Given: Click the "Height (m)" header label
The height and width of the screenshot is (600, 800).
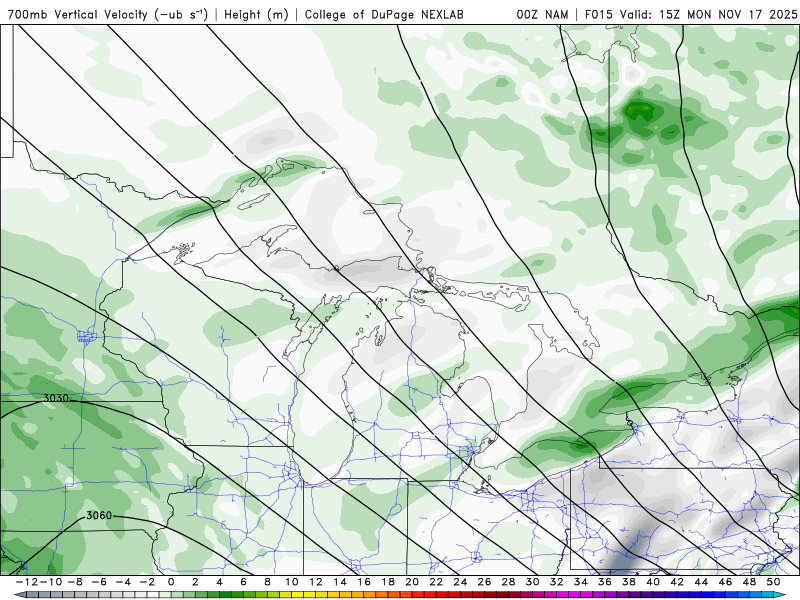Looking at the screenshot, I should (256, 14).
